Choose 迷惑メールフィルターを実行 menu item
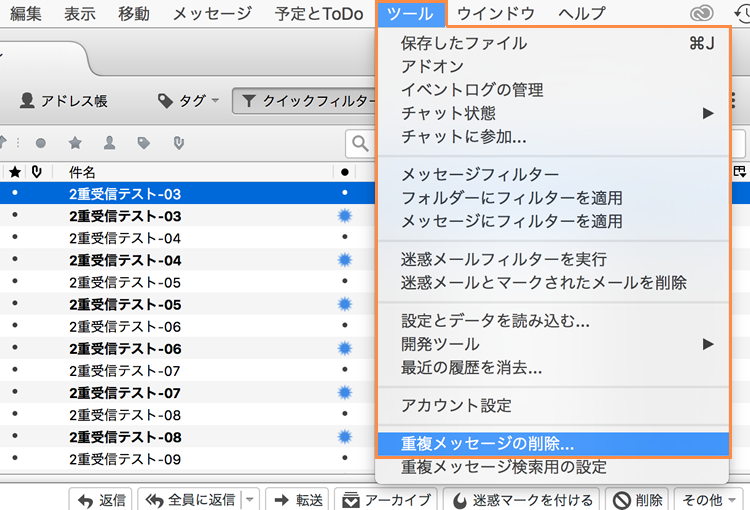750x510 pixels. pyautogui.click(x=552, y=259)
